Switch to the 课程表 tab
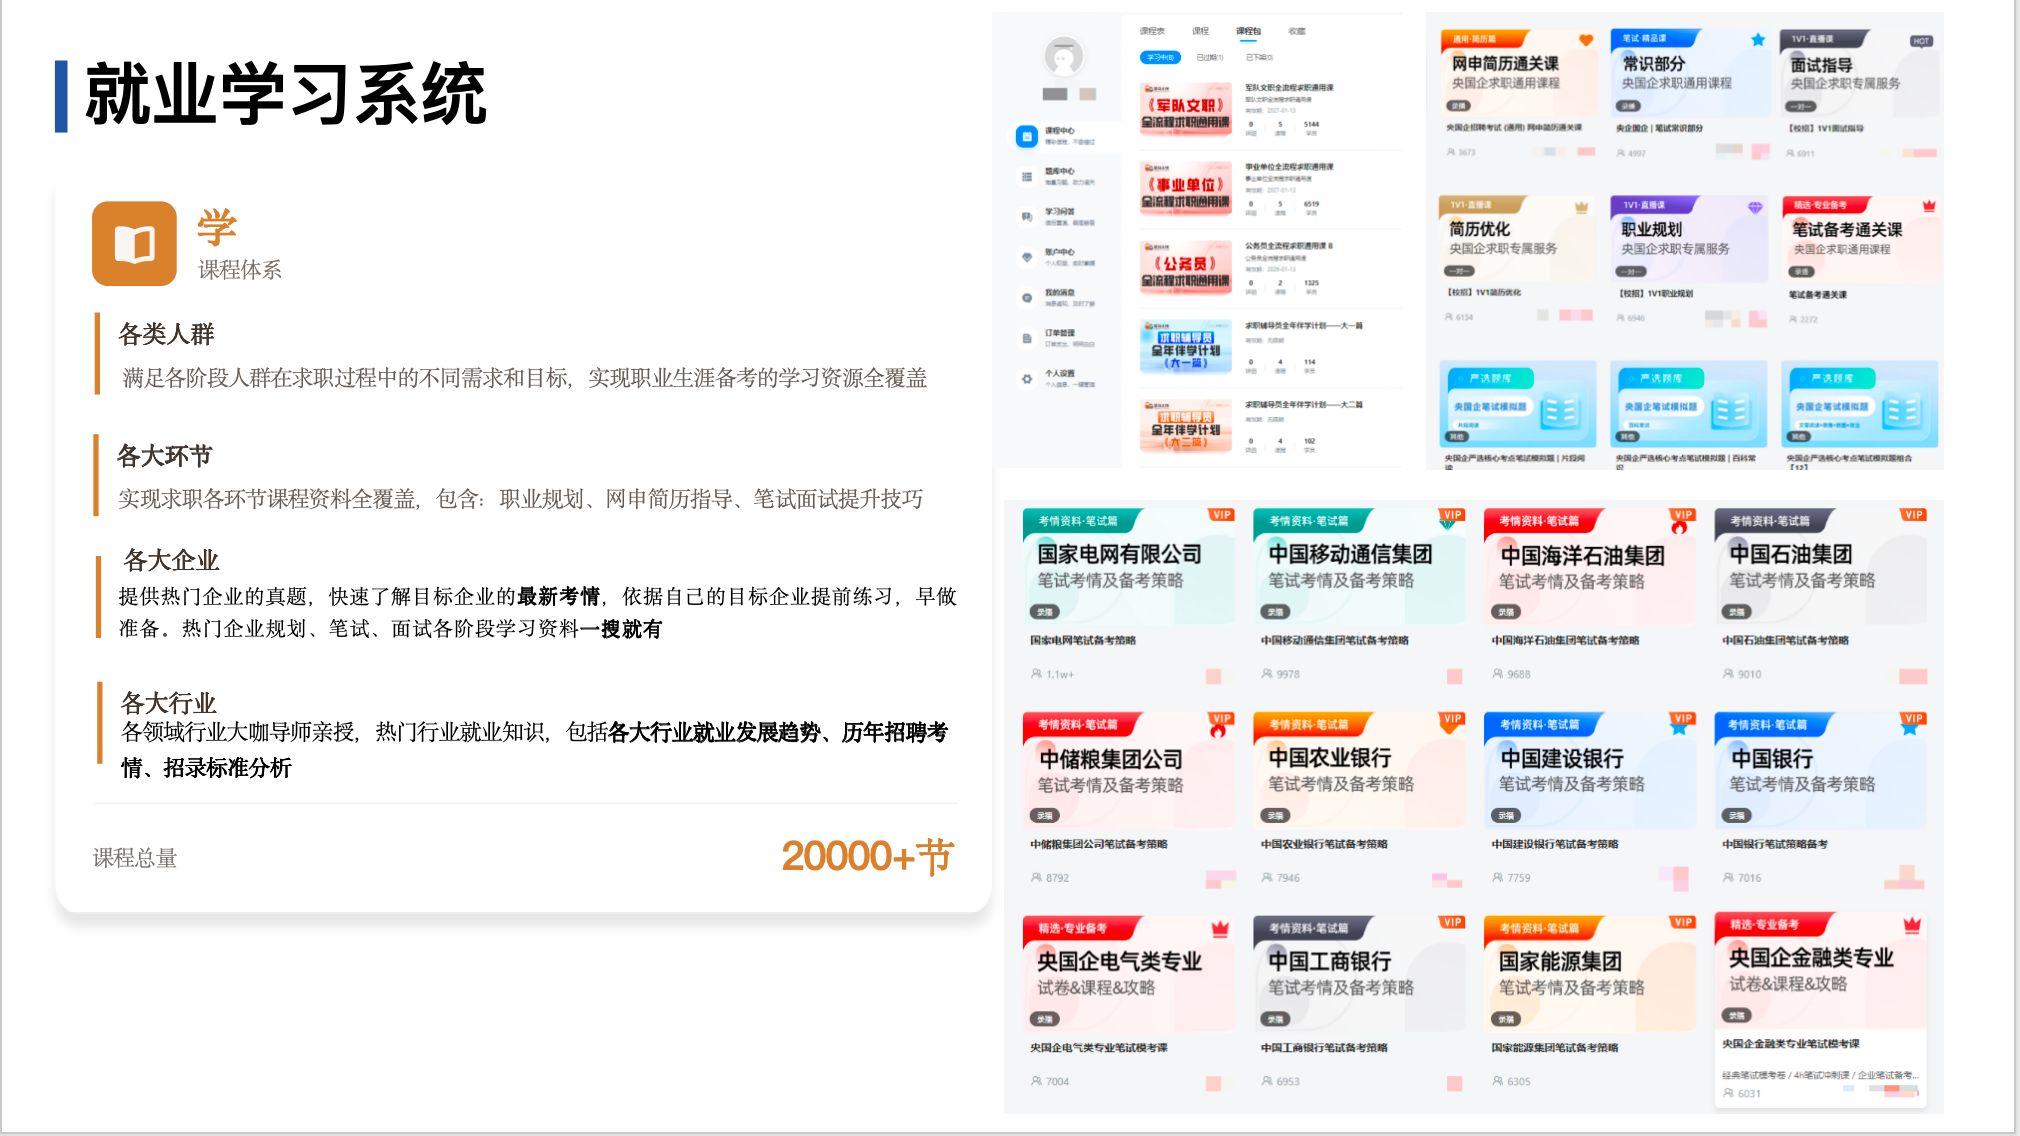2020x1136 pixels. tap(1152, 31)
